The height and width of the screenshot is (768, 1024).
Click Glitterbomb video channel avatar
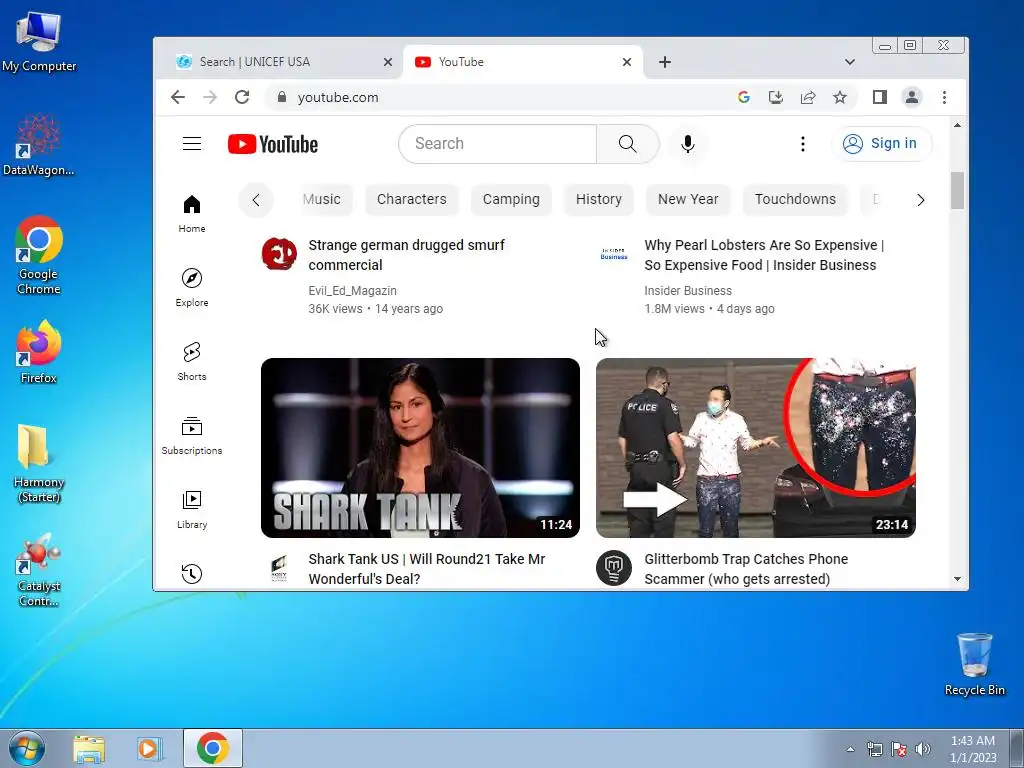click(x=614, y=568)
